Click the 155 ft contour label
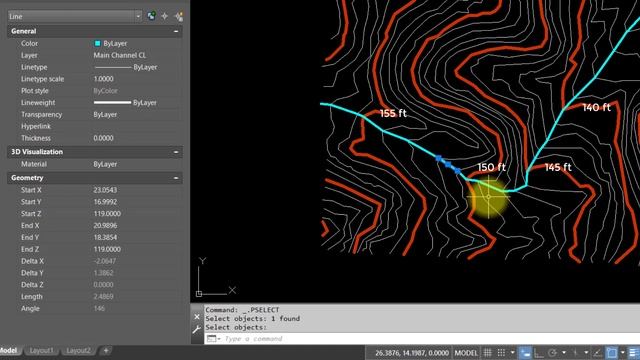This screenshot has width=640, height=360. click(x=393, y=113)
